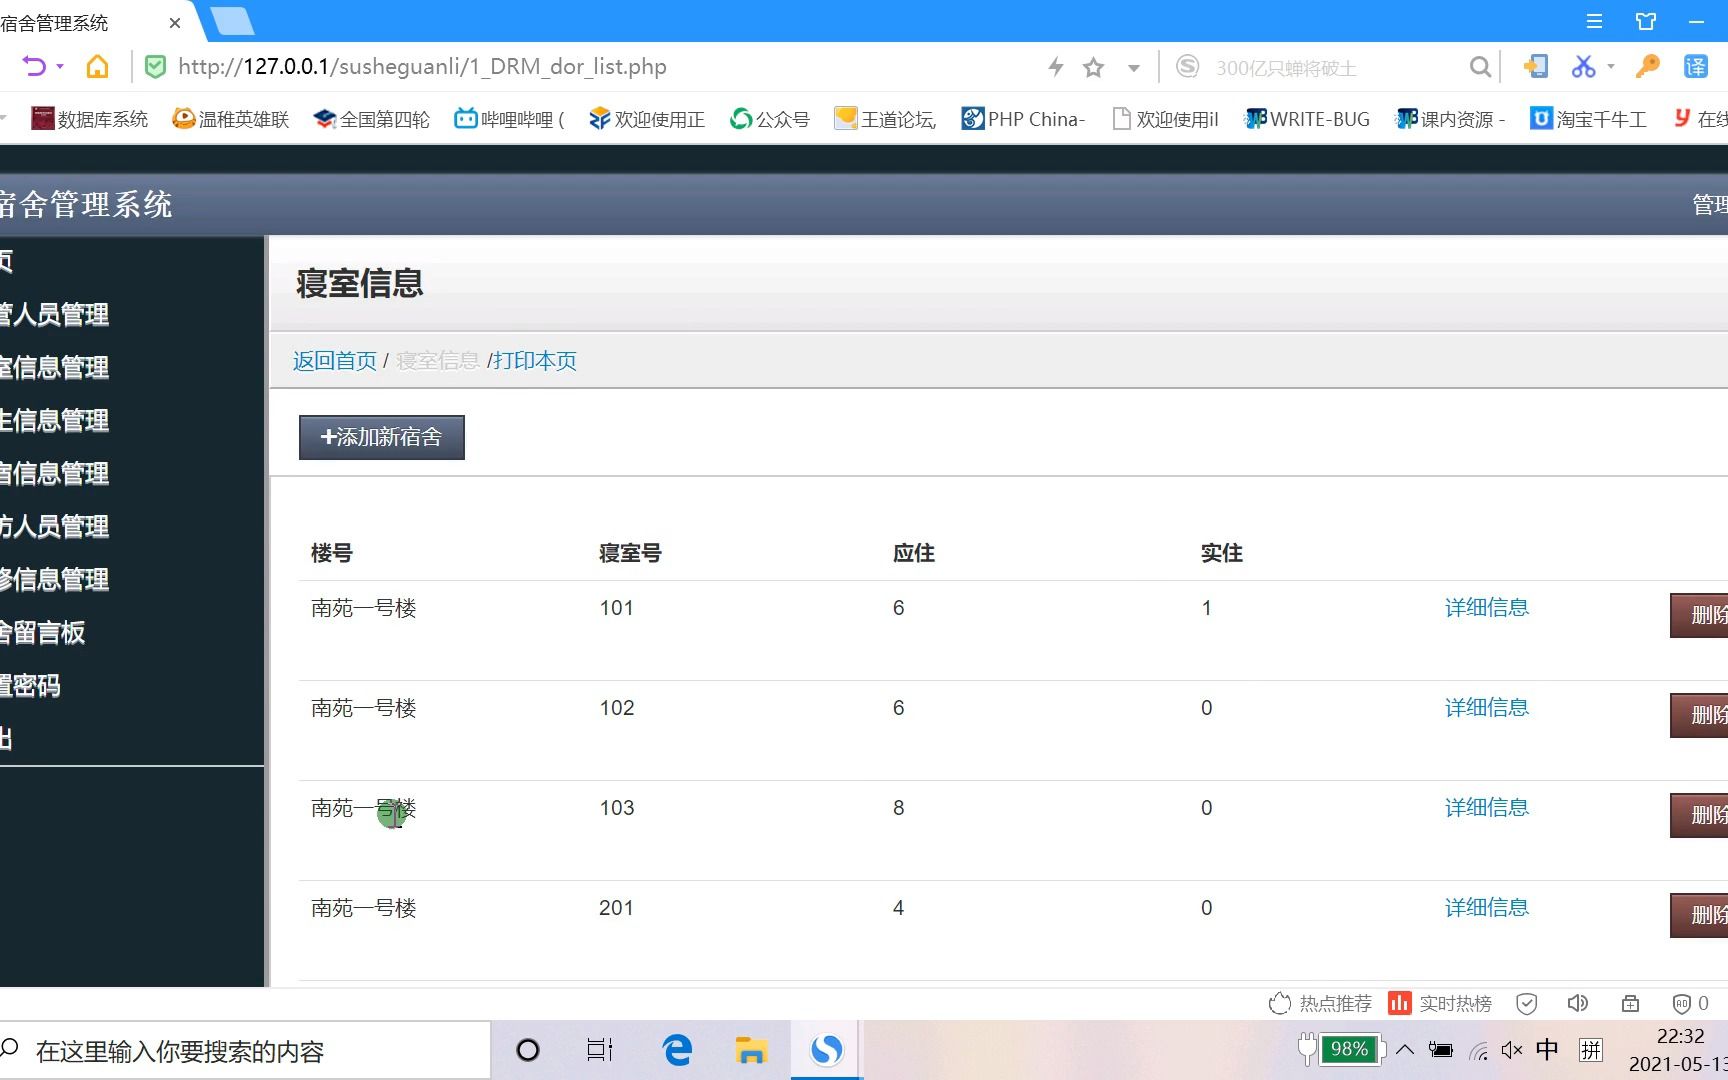Open 详细信息 for room 103
Viewport: 1728px width, 1080px height.
tap(1487, 808)
